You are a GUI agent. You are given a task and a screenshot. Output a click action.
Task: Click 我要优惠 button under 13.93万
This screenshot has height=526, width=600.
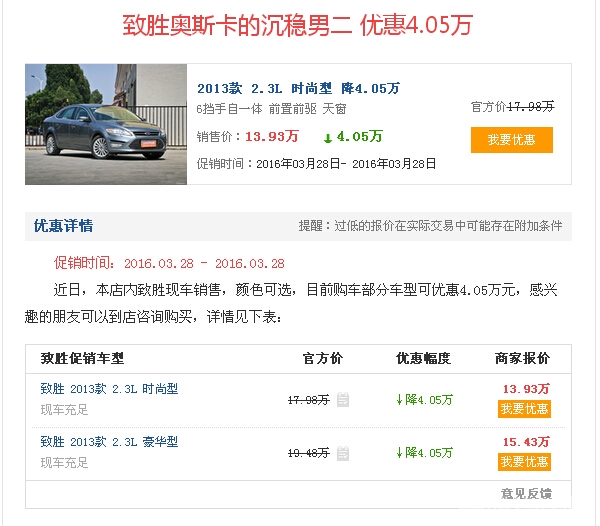524,409
